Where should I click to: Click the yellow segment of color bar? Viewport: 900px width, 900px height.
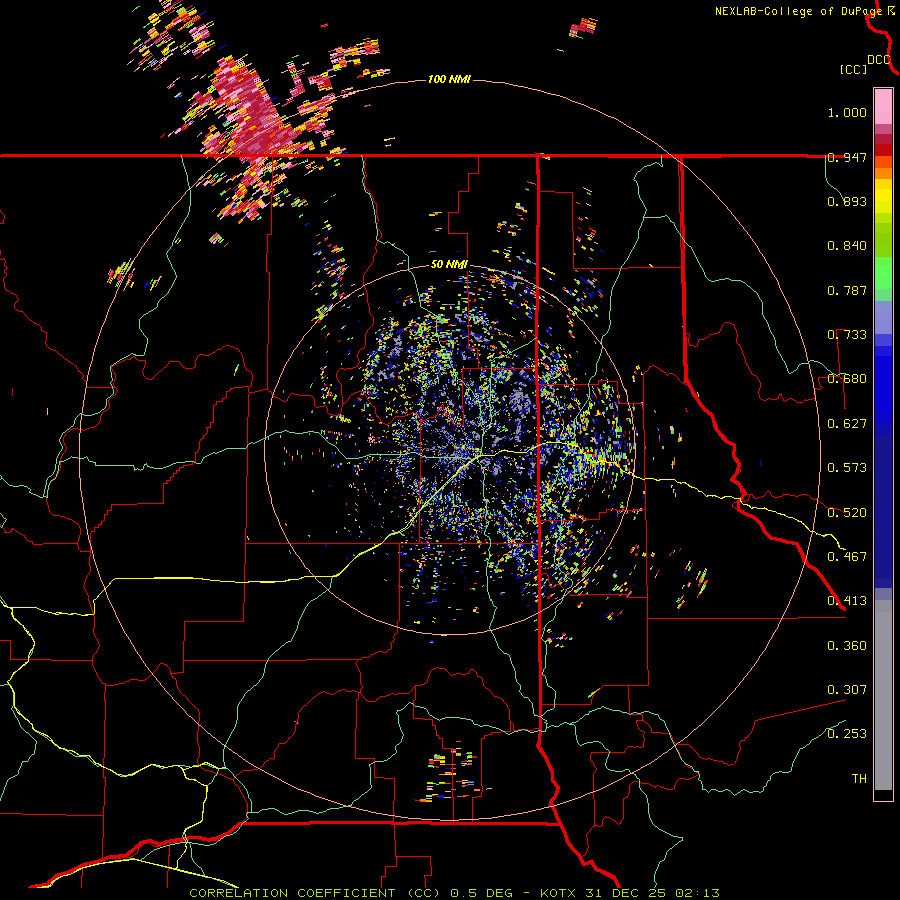coord(883,196)
